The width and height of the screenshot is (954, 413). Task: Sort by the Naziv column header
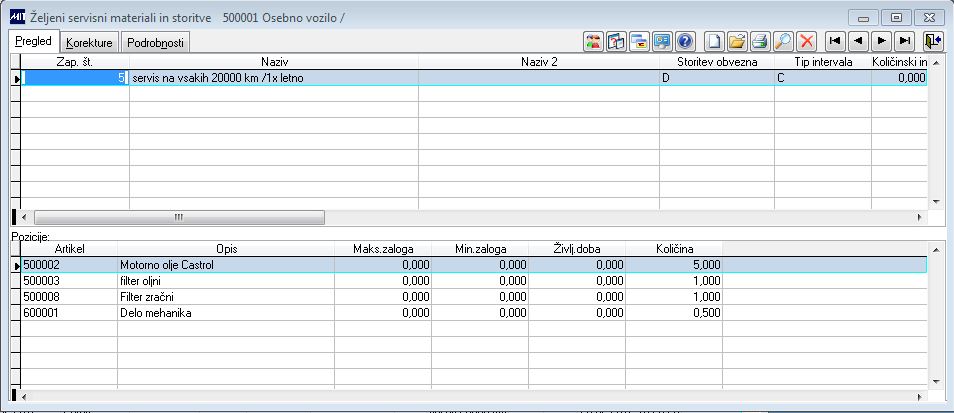click(x=274, y=61)
